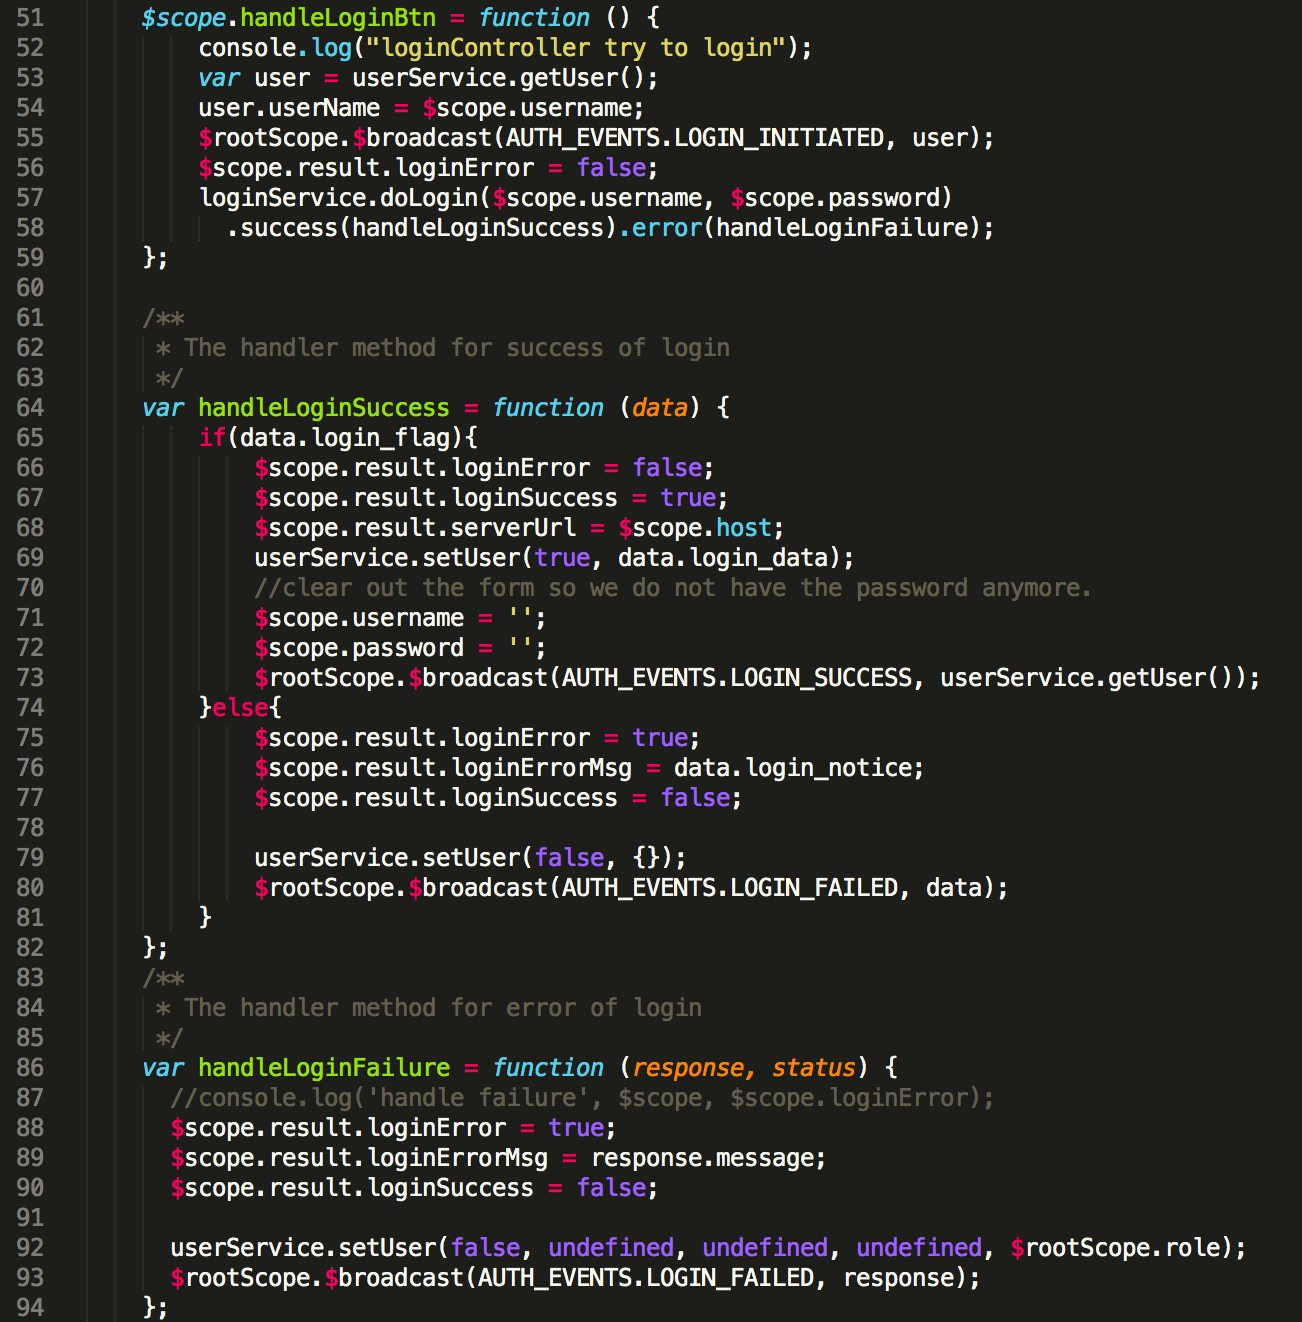The width and height of the screenshot is (1302, 1322).
Task: Click the empty object "{}" on line 79
Action: pyautogui.click(x=646, y=858)
